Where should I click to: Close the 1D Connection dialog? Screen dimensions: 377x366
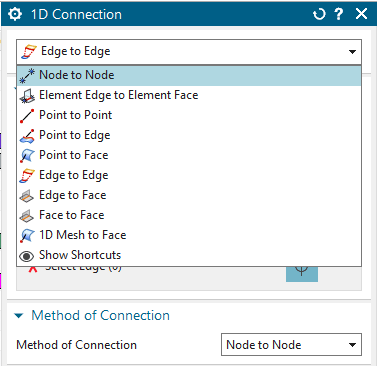tap(361, 14)
